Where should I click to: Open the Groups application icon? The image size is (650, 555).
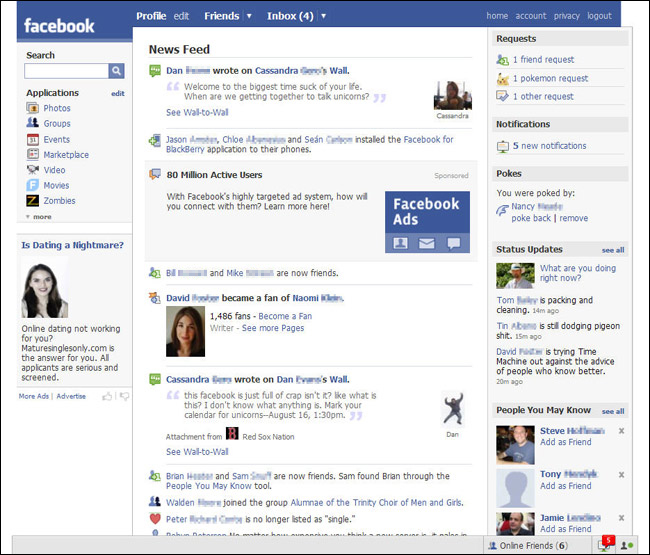coord(33,123)
